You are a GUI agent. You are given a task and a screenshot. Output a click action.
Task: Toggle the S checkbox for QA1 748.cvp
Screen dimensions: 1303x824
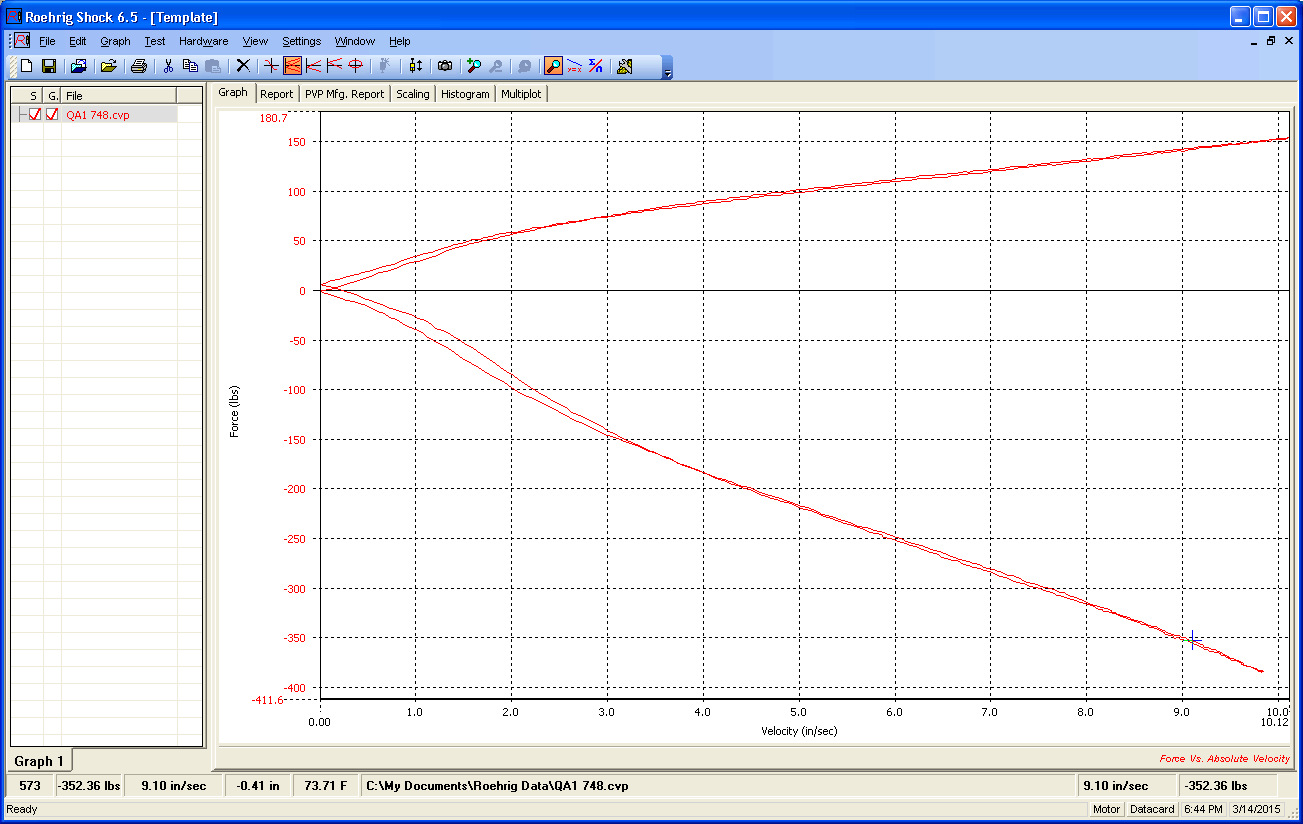35,114
